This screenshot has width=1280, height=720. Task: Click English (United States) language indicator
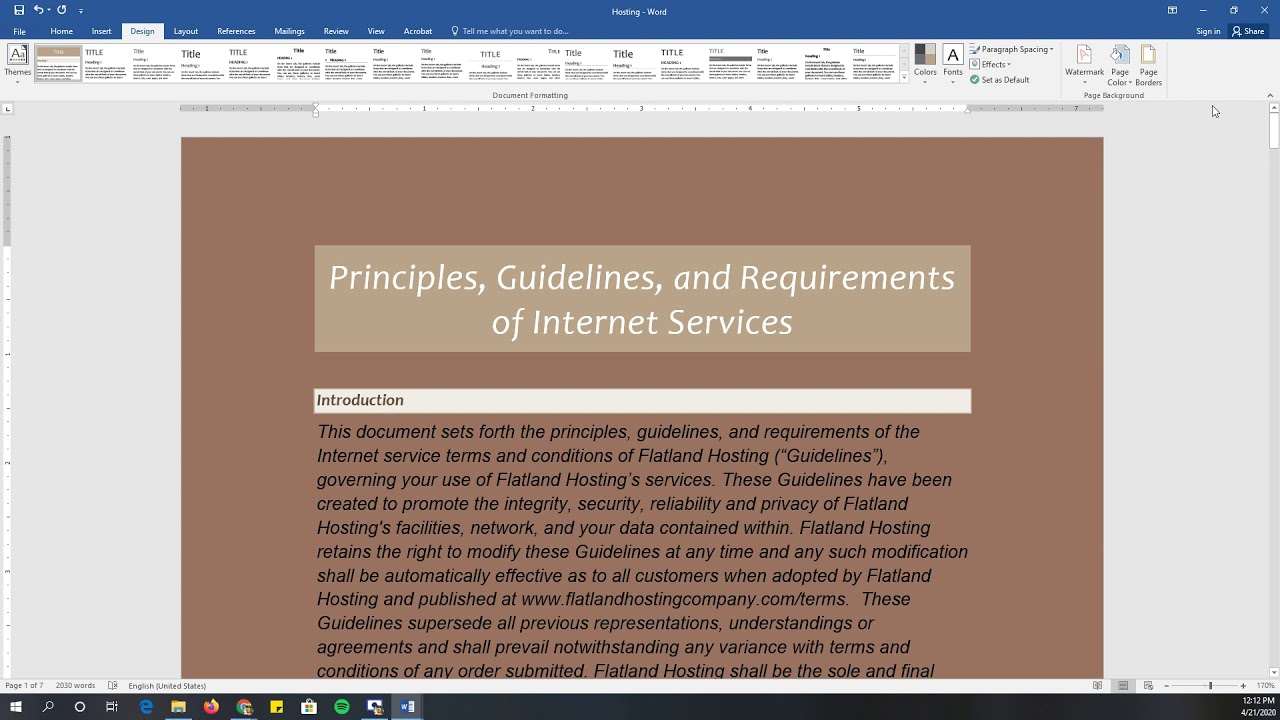pos(167,686)
